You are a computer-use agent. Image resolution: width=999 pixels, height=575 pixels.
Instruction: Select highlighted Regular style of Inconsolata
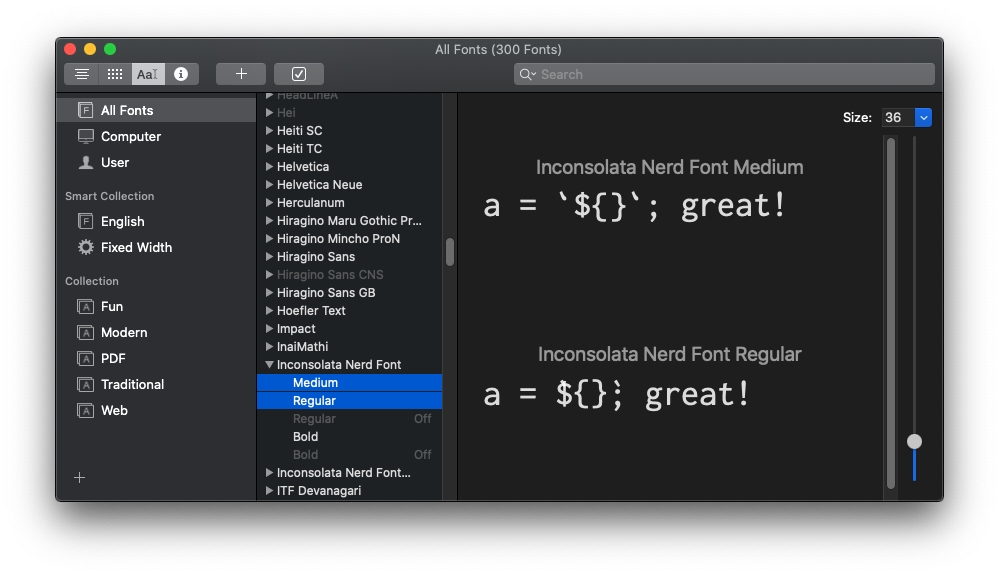click(x=349, y=401)
